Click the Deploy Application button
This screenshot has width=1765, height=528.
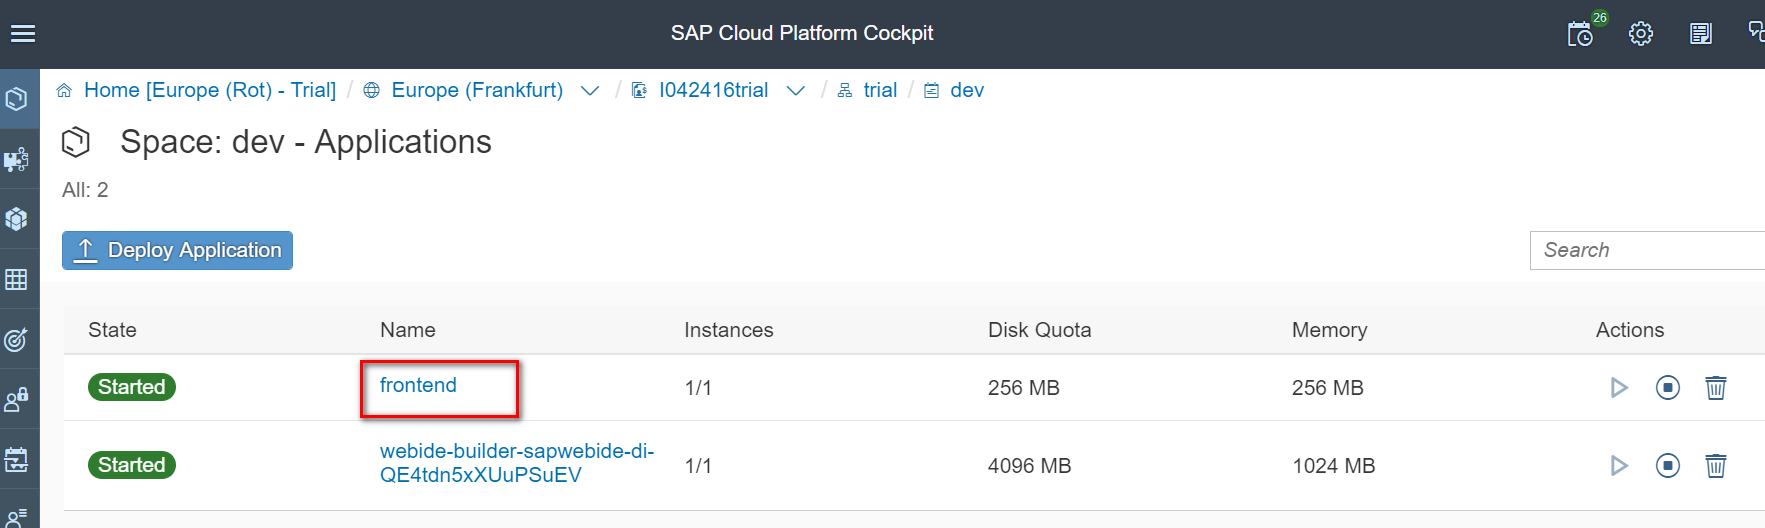tap(178, 250)
